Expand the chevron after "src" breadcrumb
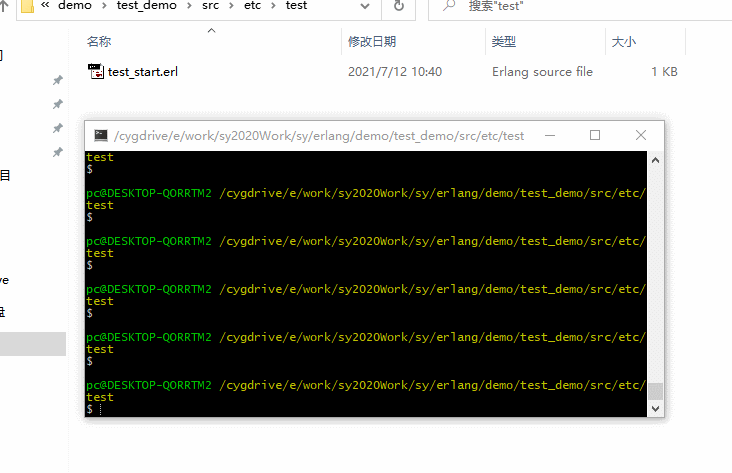 tap(232, 6)
